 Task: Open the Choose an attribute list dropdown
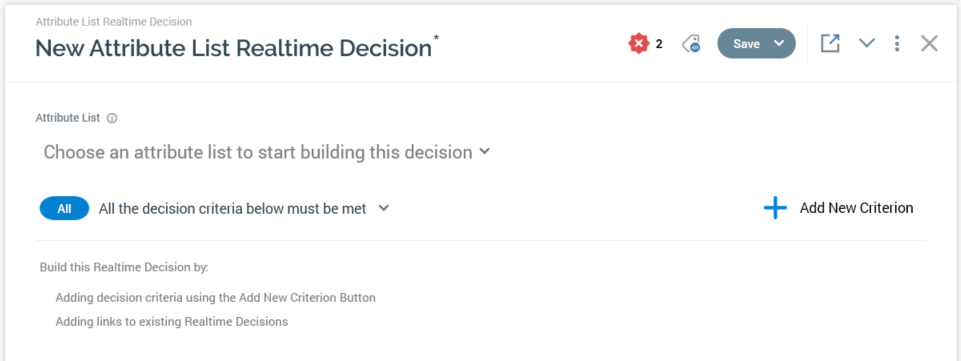[267, 152]
